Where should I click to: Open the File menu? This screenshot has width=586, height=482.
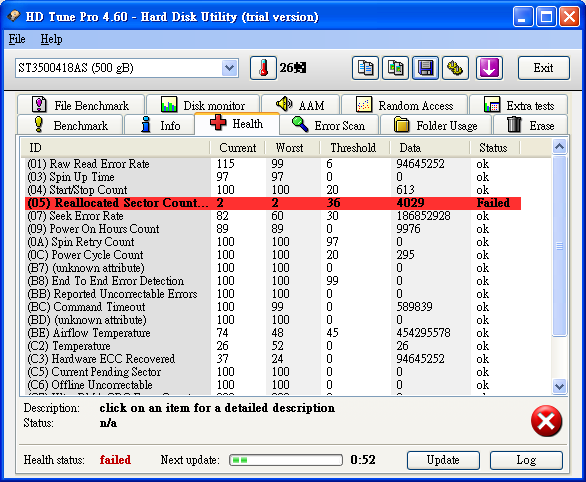[17, 39]
